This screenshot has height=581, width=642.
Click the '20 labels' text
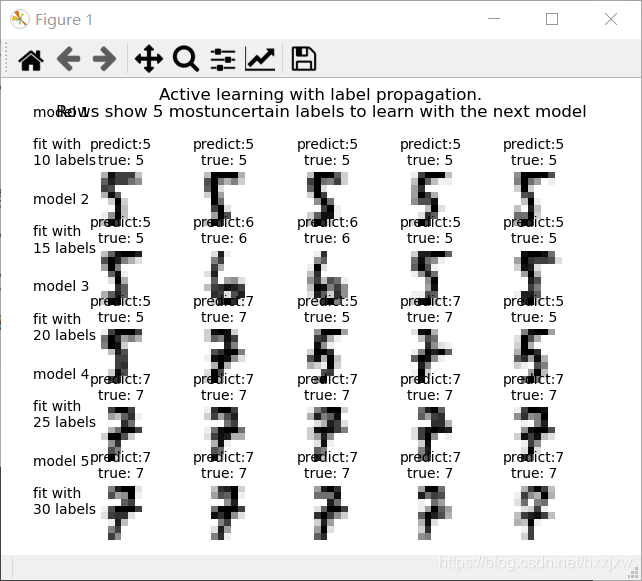(x=64, y=335)
